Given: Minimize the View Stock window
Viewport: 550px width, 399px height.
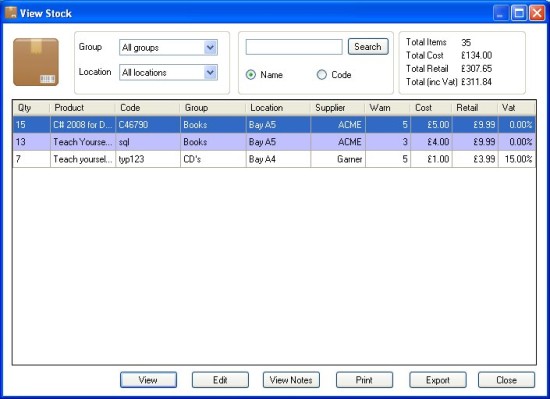Looking at the screenshot, I should pyautogui.click(x=501, y=13).
